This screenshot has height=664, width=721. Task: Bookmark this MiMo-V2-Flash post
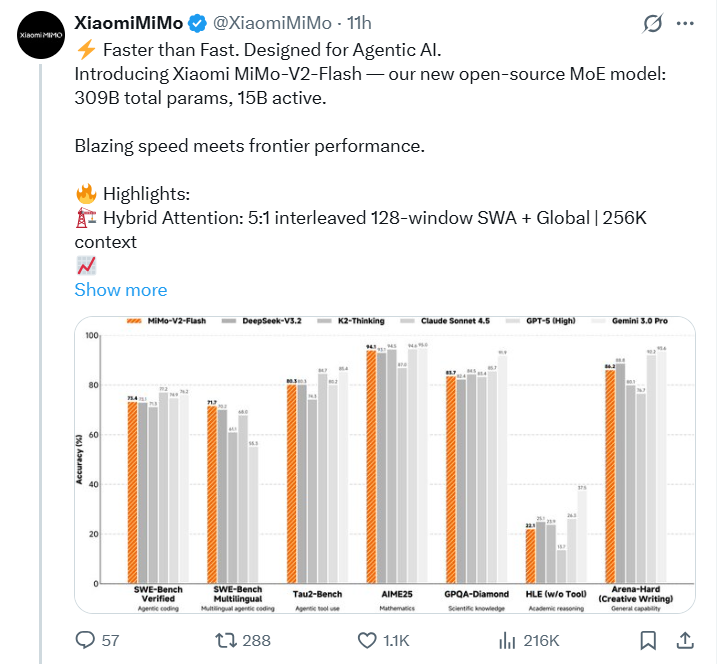(648, 639)
